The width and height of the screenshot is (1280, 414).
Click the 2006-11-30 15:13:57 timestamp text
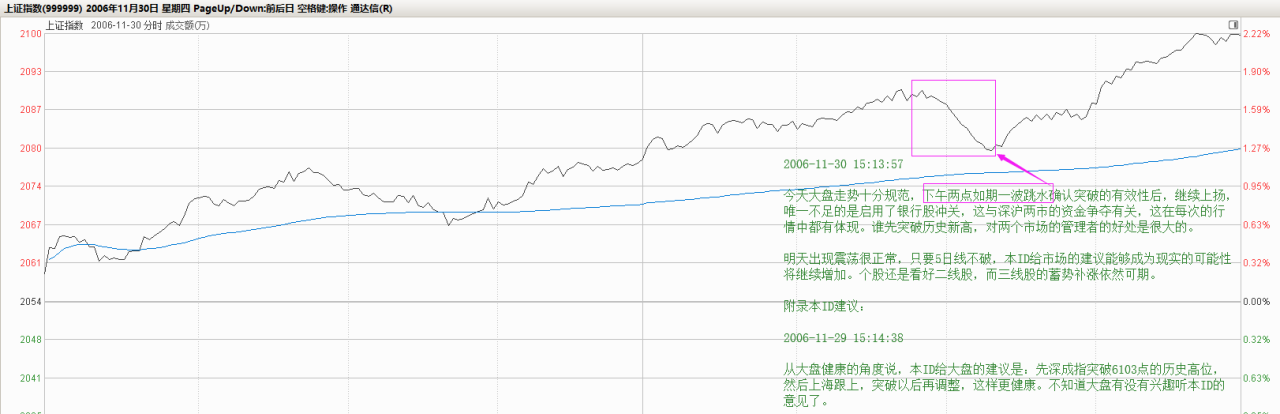(843, 163)
